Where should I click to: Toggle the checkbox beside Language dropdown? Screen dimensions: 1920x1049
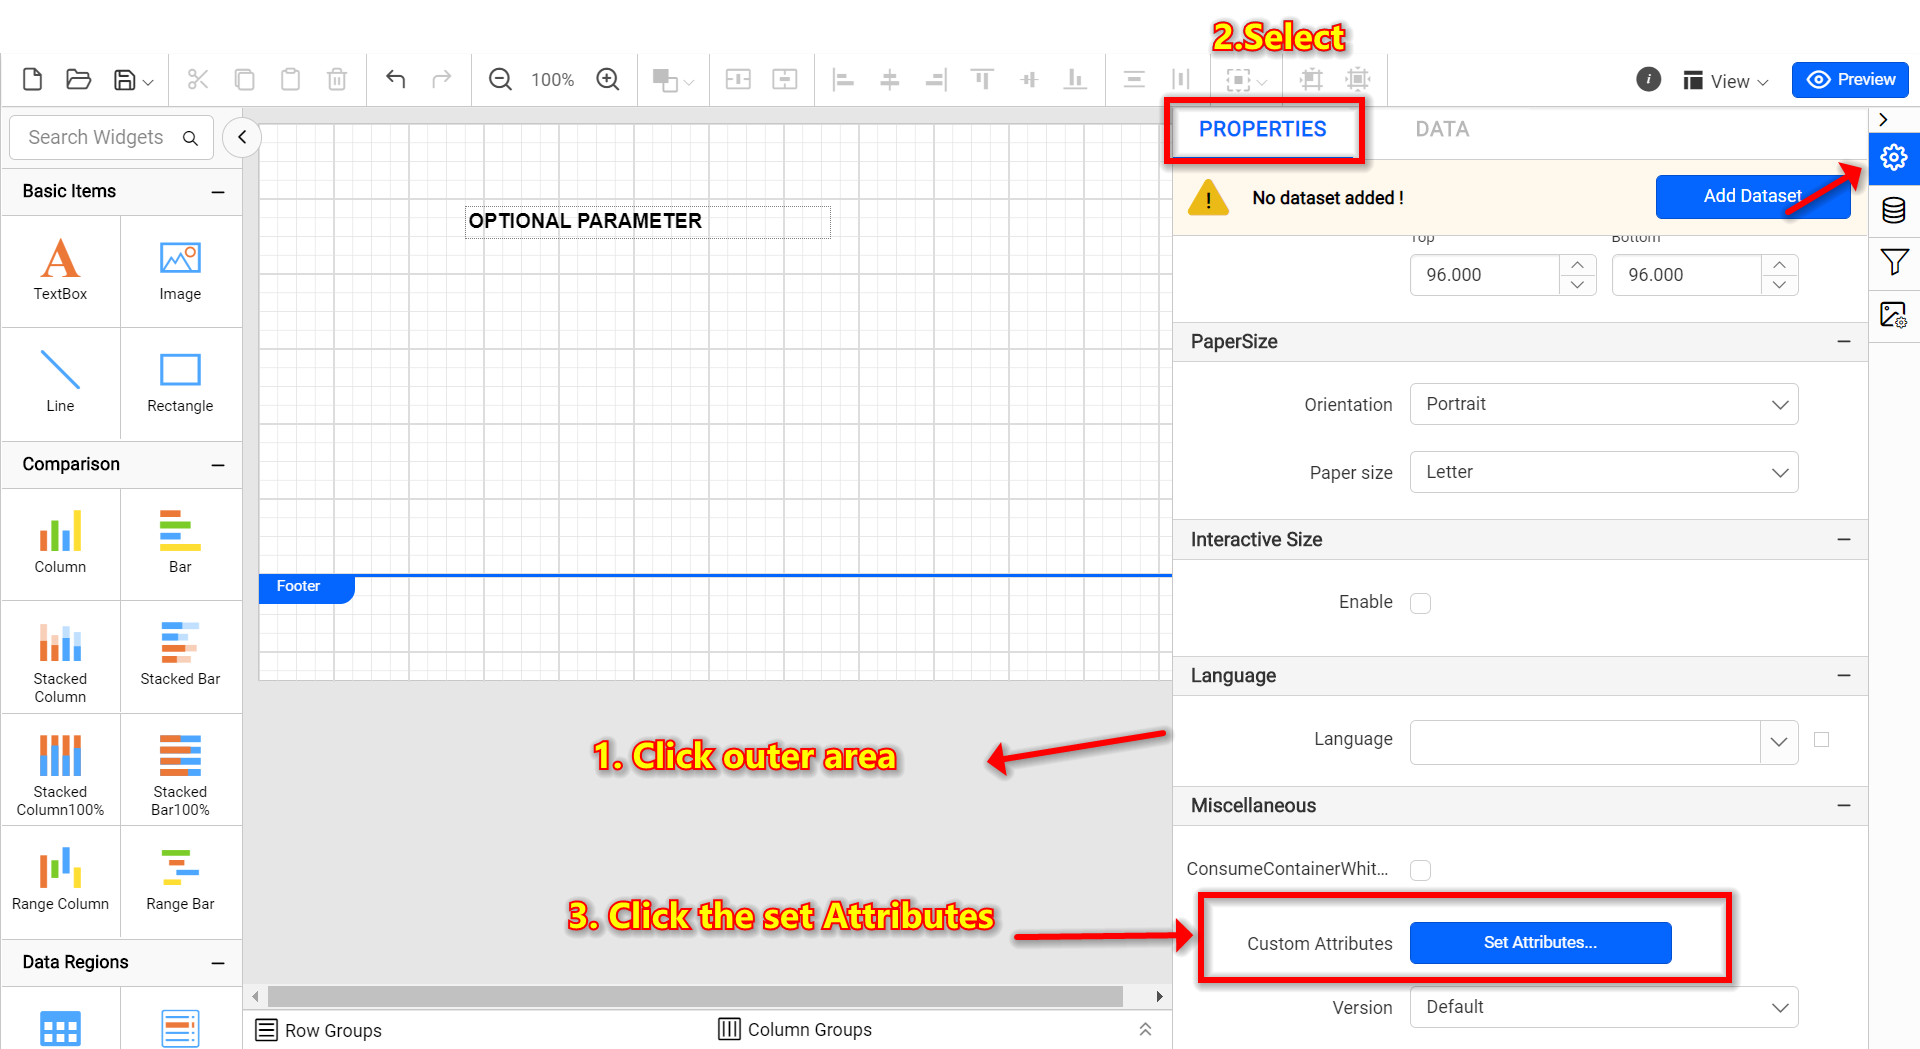point(1821,740)
